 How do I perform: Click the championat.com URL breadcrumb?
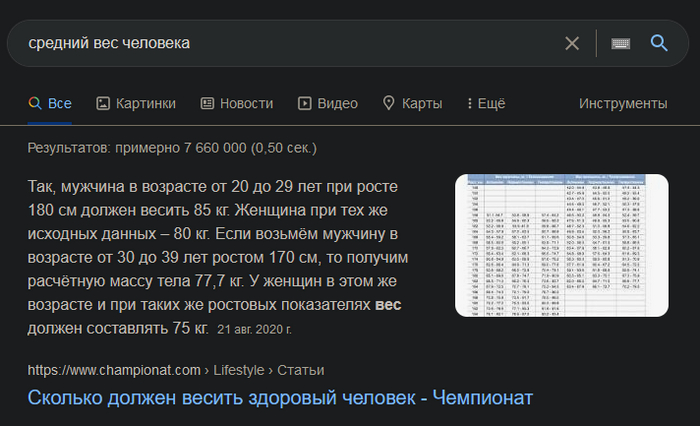(x=176, y=370)
